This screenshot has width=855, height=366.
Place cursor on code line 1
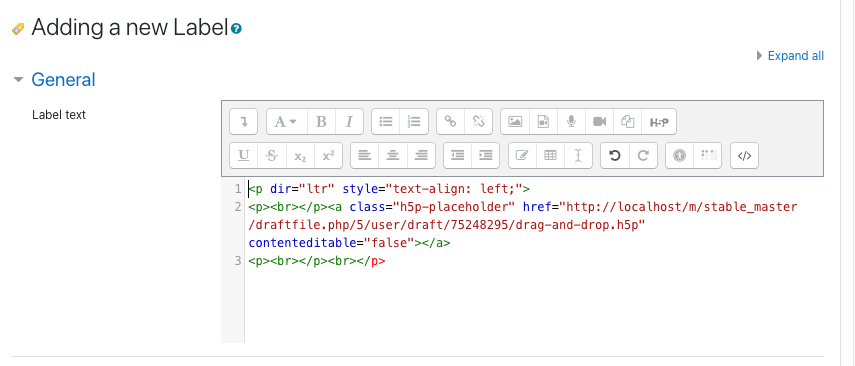[389, 189]
